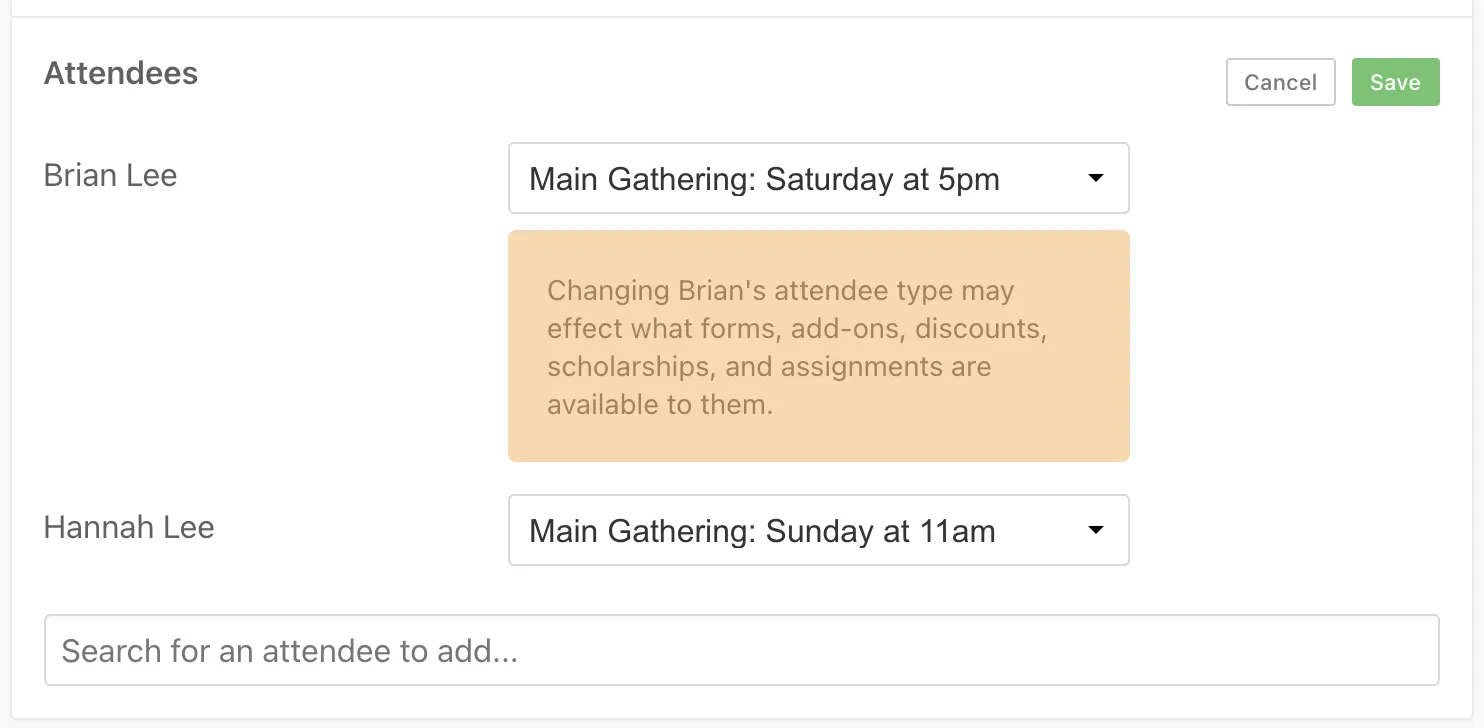Click the caret arrow beside Sunday at 11am

1096,530
